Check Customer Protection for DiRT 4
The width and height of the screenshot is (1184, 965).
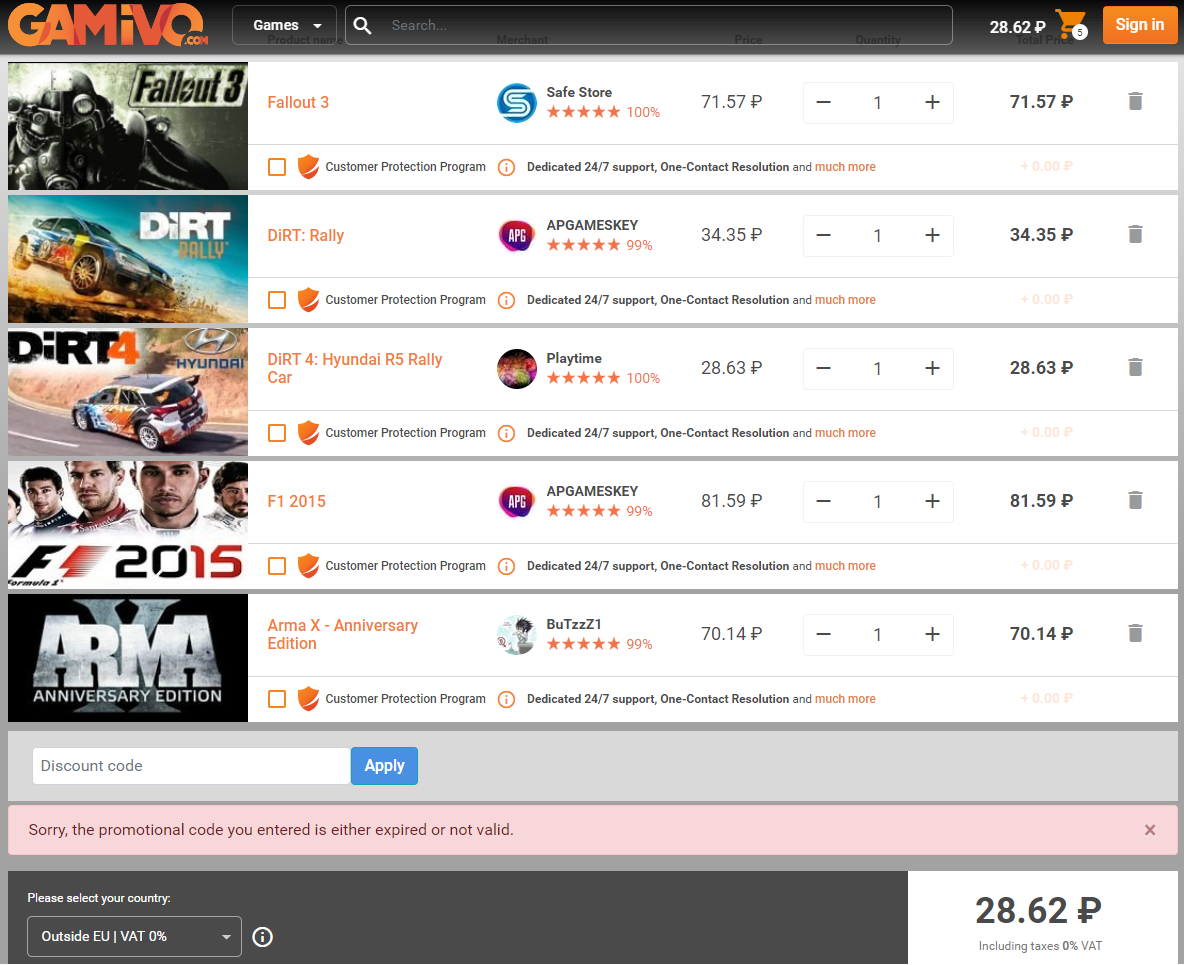277,433
